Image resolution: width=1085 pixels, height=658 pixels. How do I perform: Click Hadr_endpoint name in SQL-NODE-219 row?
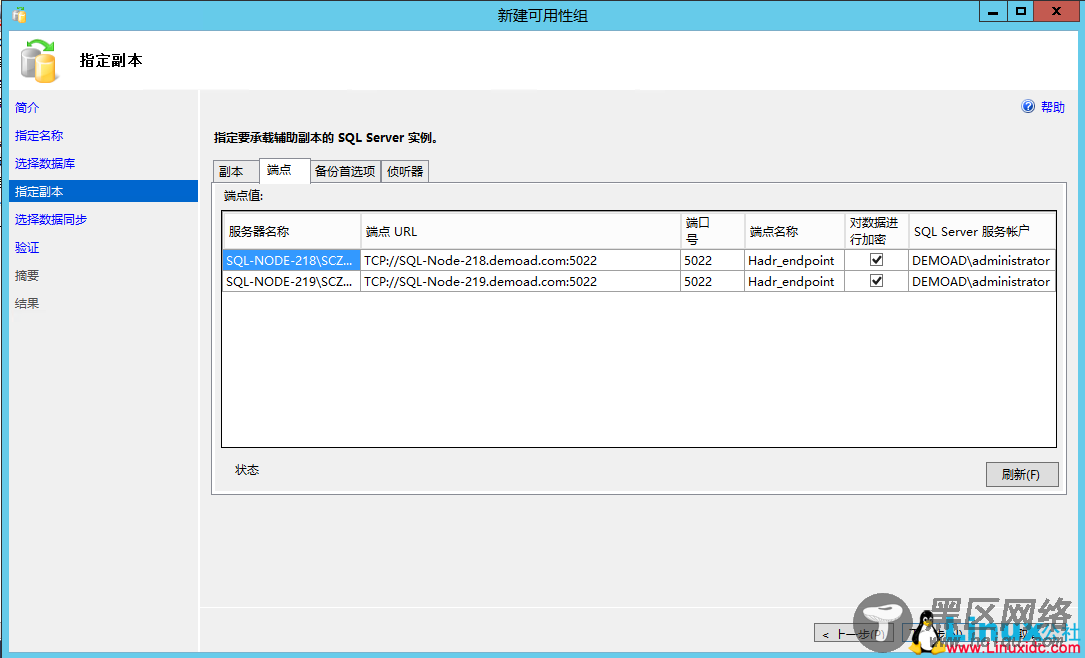(x=794, y=281)
